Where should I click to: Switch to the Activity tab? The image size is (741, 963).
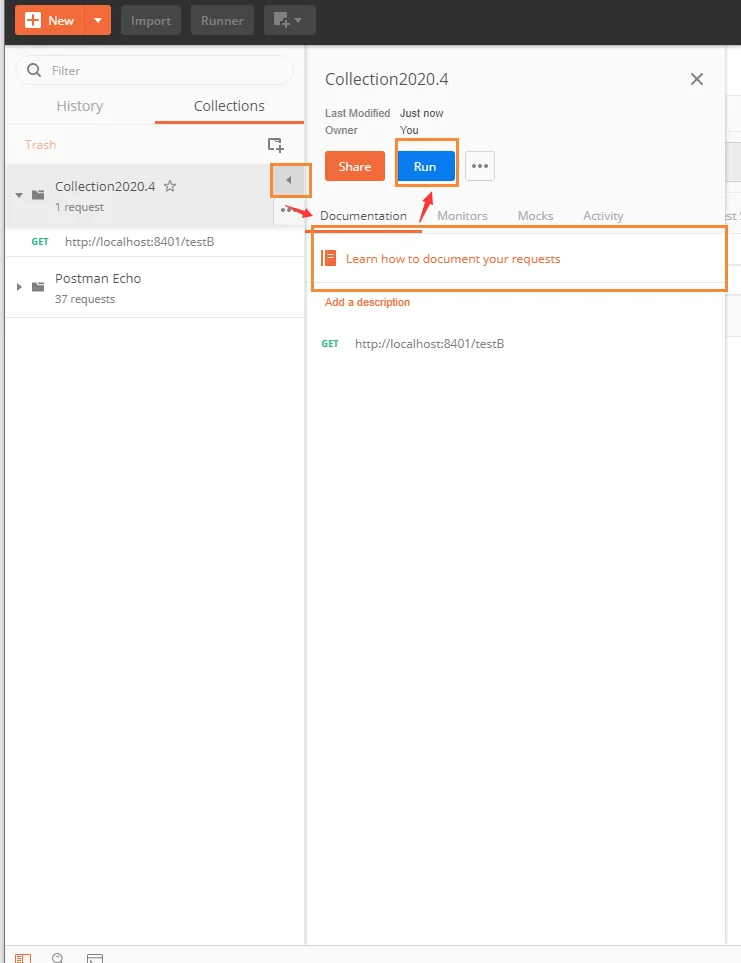pyautogui.click(x=603, y=216)
